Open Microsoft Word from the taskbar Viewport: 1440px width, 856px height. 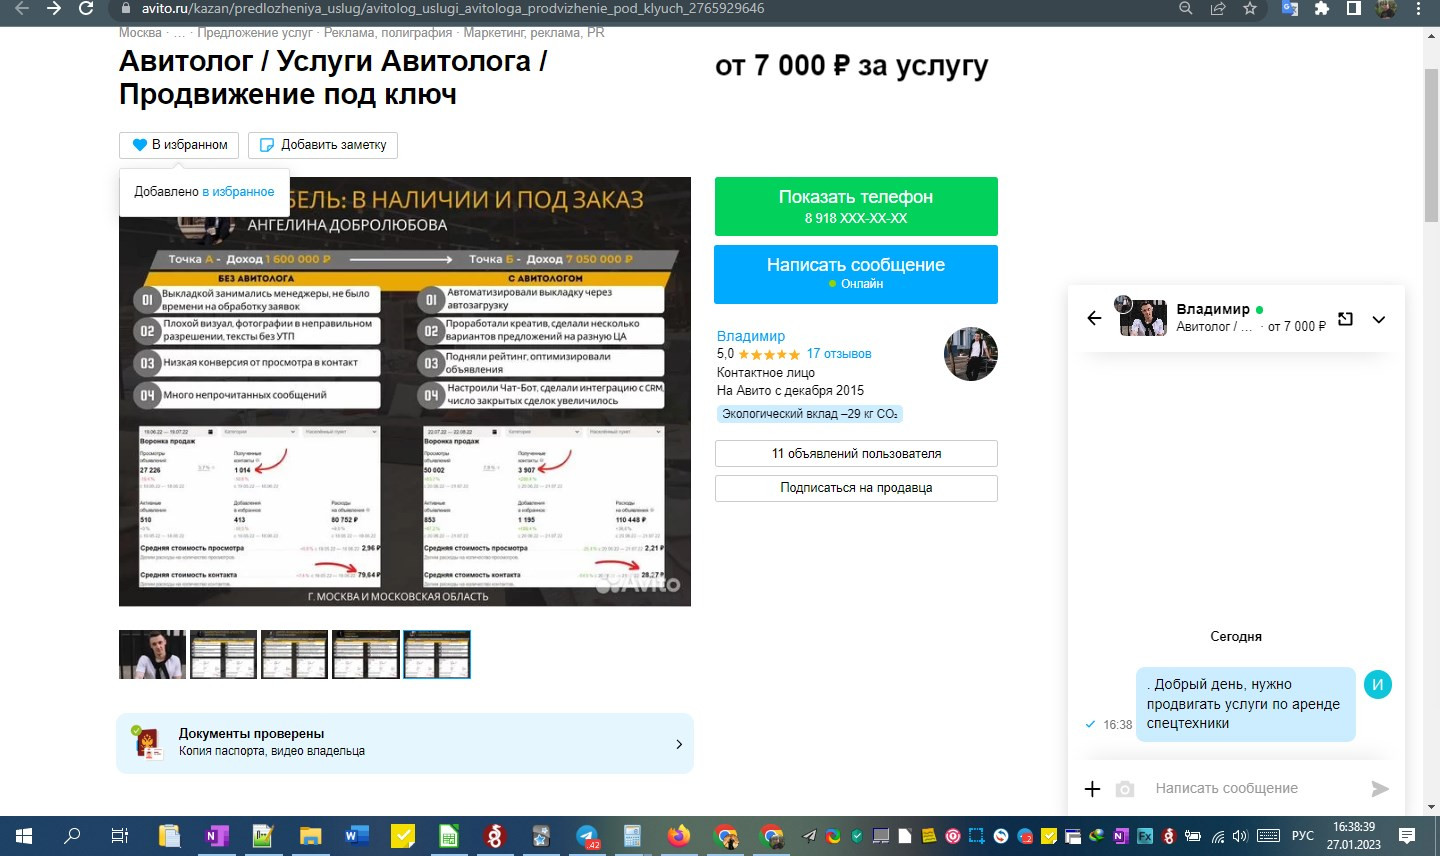[x=357, y=836]
